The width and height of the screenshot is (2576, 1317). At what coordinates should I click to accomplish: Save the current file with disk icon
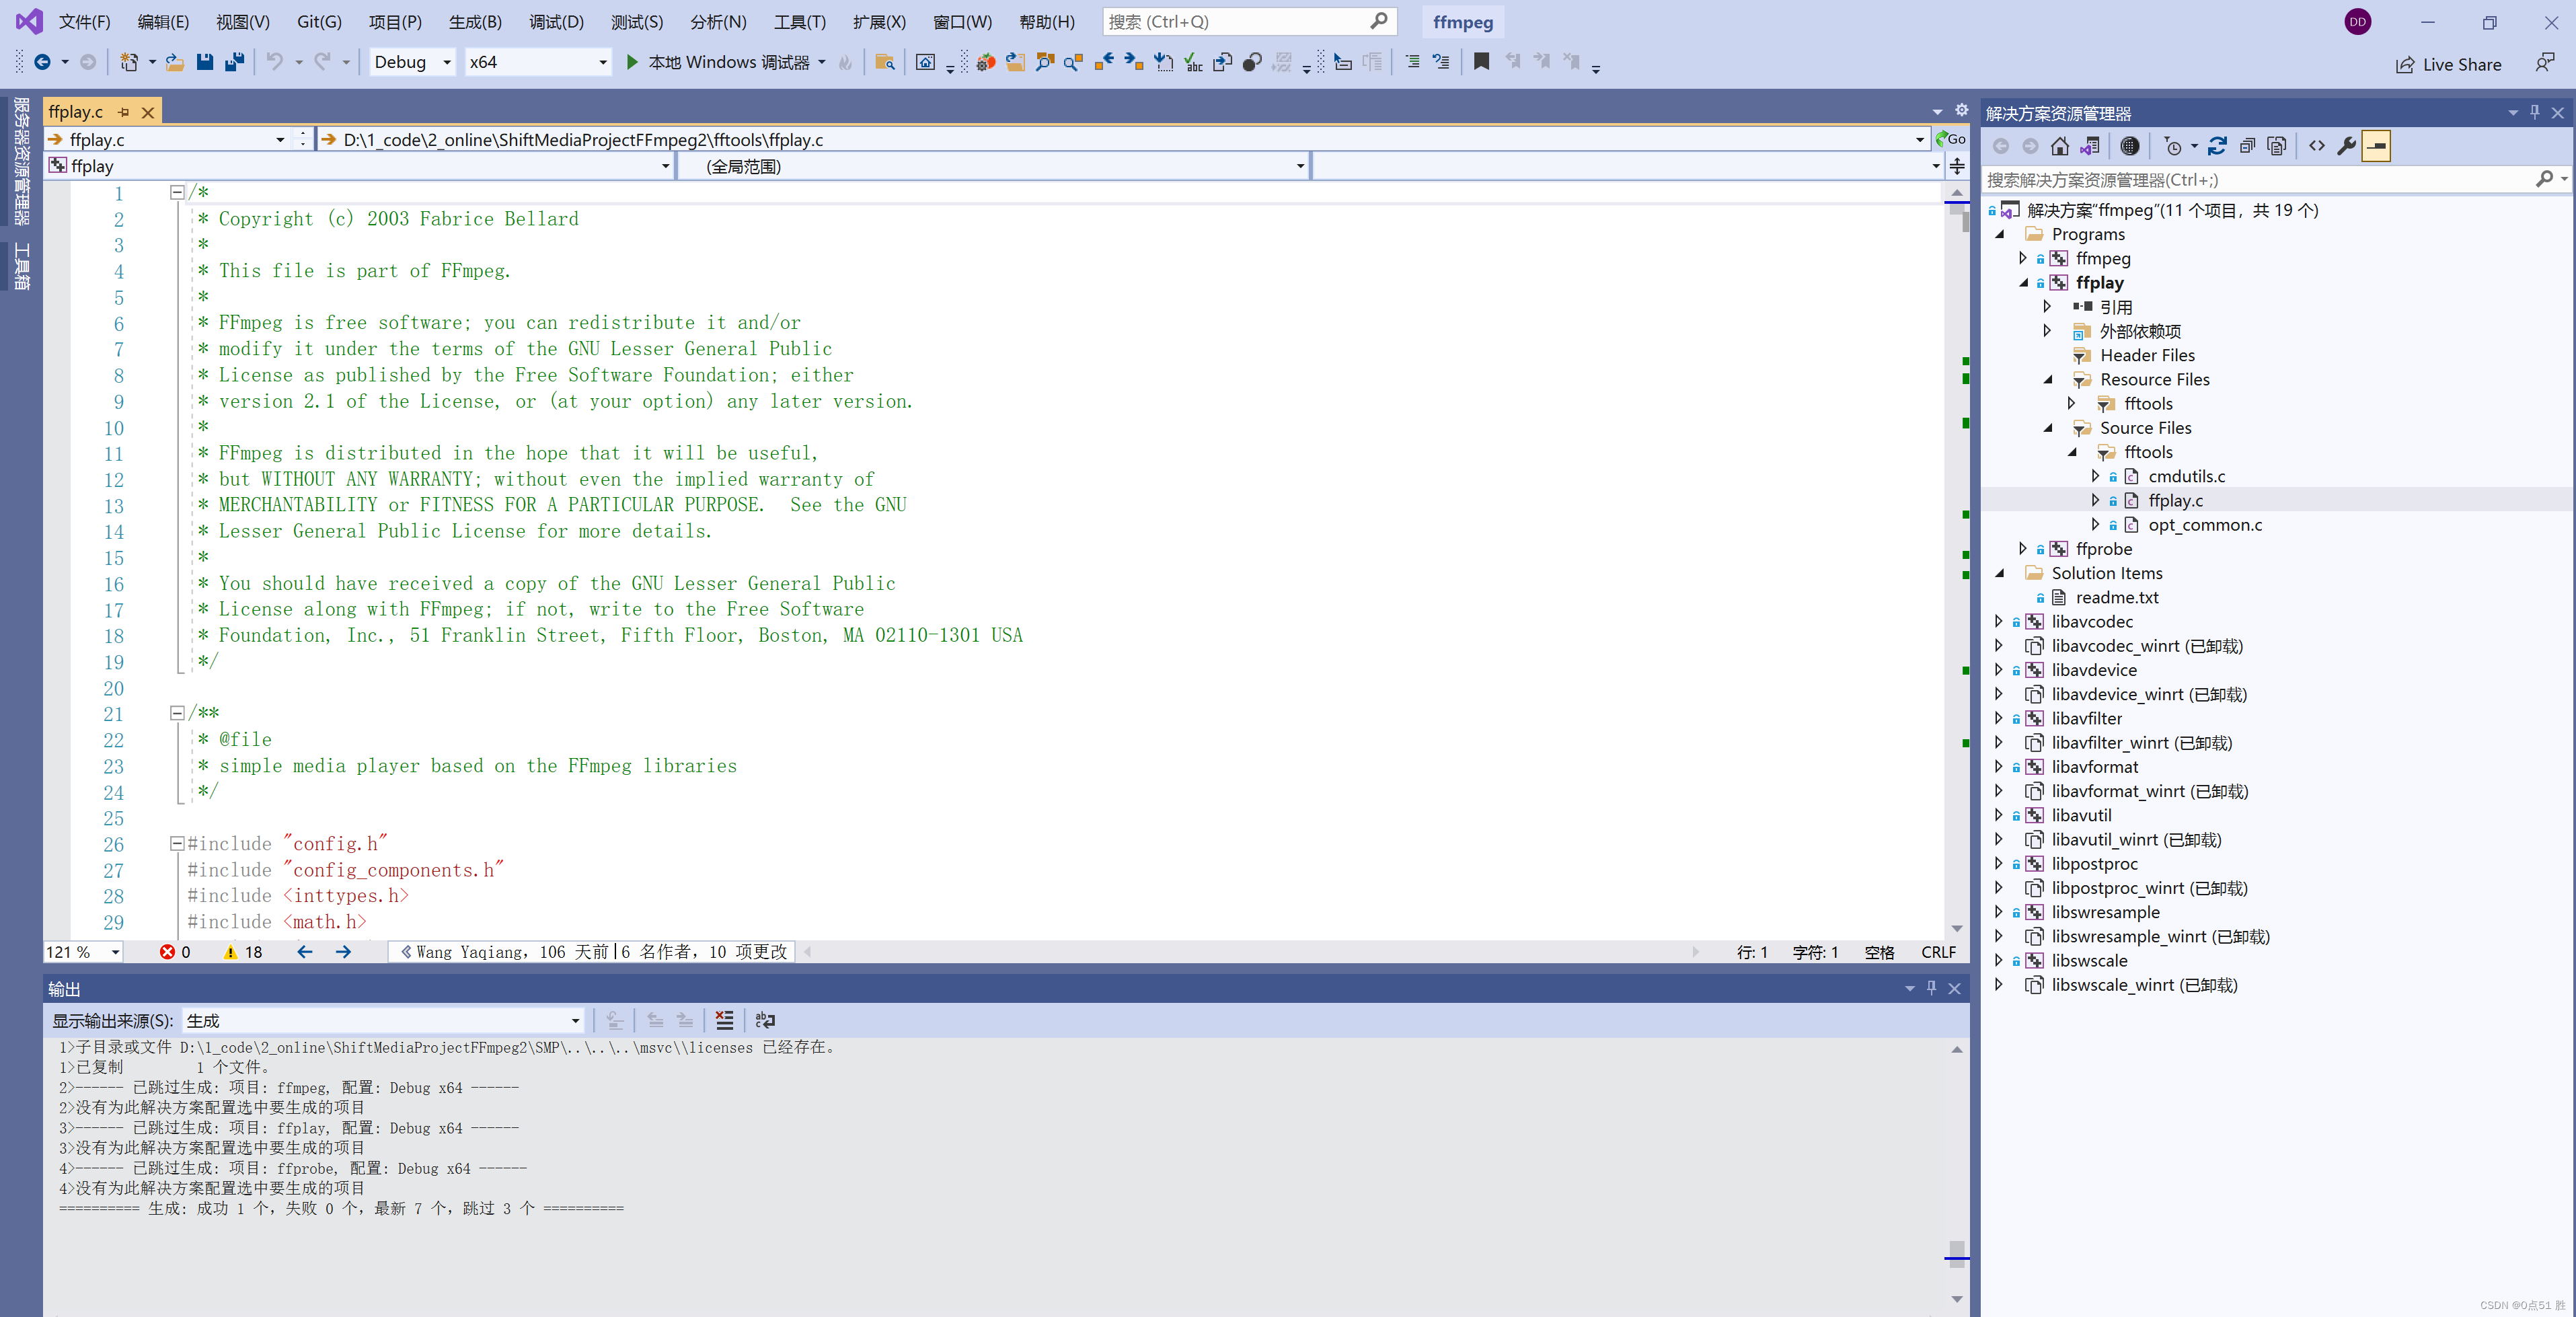click(x=205, y=62)
